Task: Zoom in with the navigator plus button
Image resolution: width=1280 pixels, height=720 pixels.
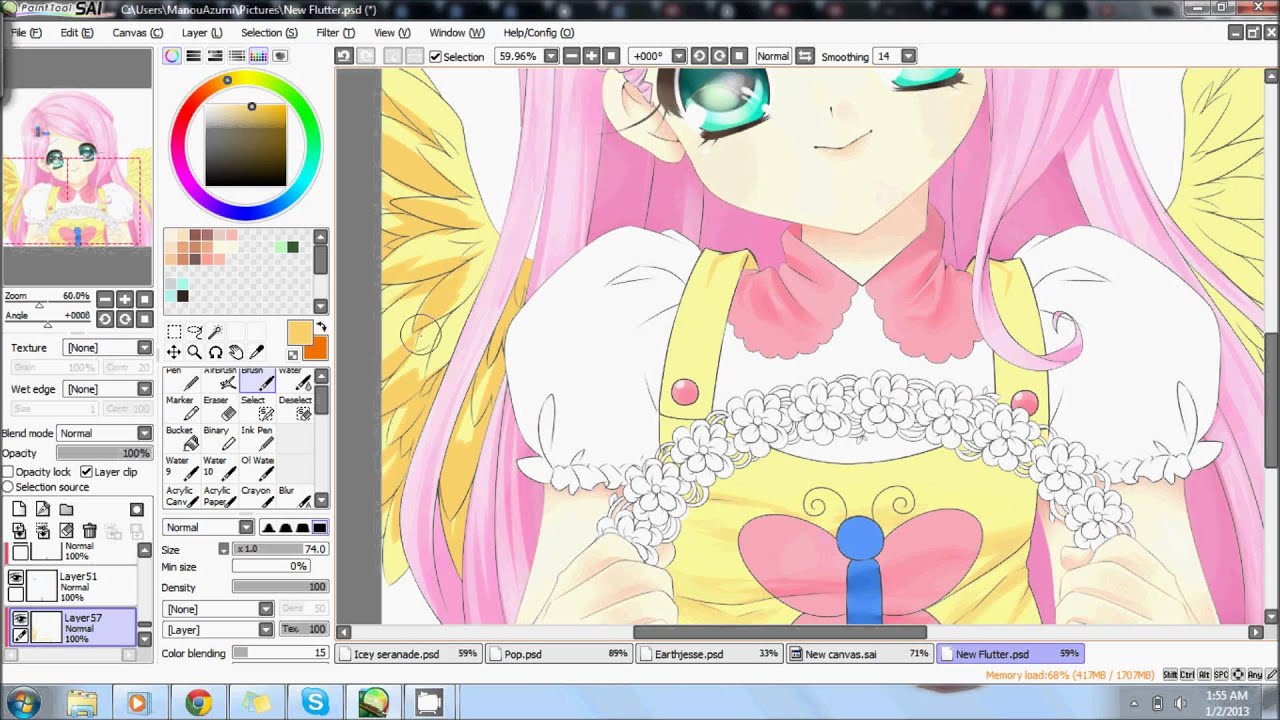Action: (125, 299)
